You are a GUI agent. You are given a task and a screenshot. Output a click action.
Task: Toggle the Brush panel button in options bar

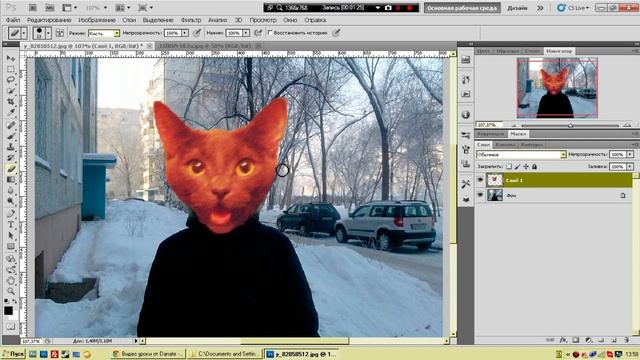coord(60,33)
